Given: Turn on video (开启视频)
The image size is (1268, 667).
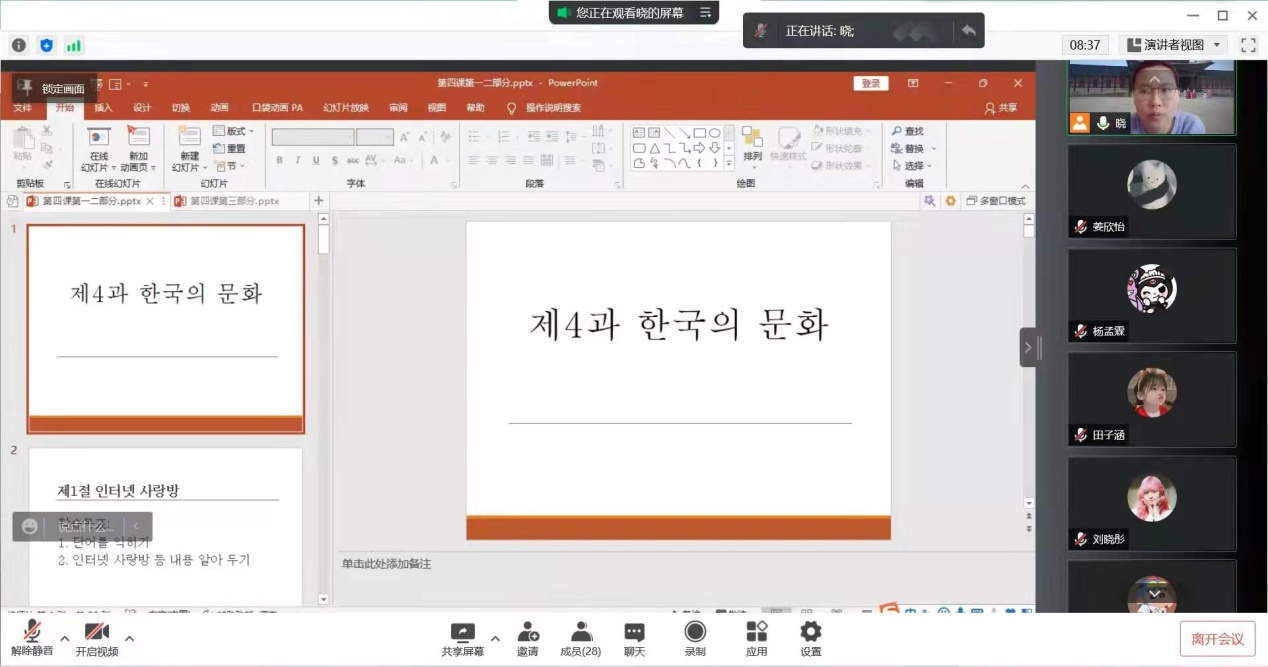Looking at the screenshot, I should pyautogui.click(x=96, y=638).
